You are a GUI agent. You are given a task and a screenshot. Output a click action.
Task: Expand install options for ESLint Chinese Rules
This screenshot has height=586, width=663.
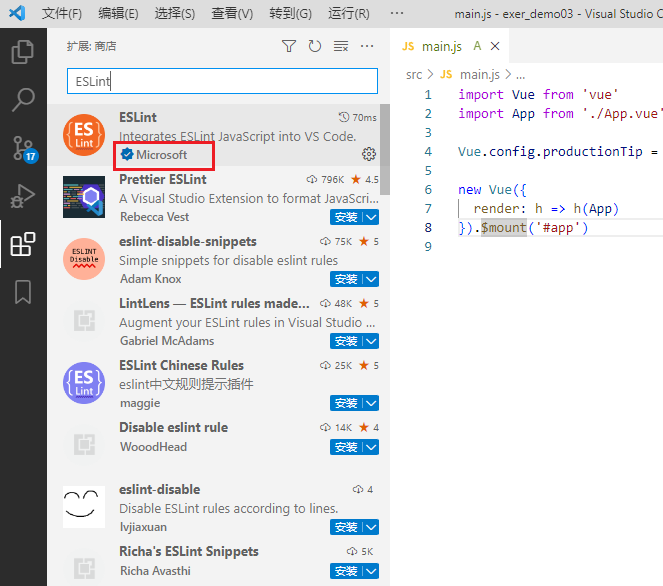(371, 403)
